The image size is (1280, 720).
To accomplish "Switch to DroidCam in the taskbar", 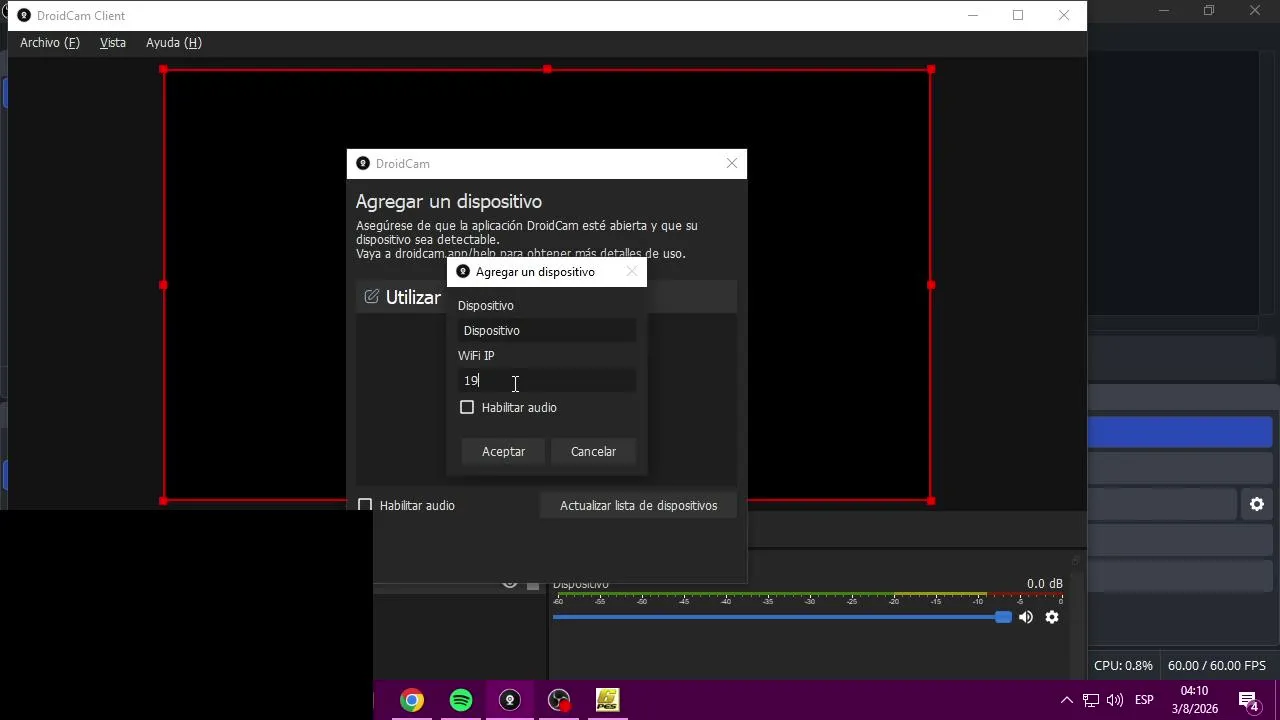I will (510, 700).
